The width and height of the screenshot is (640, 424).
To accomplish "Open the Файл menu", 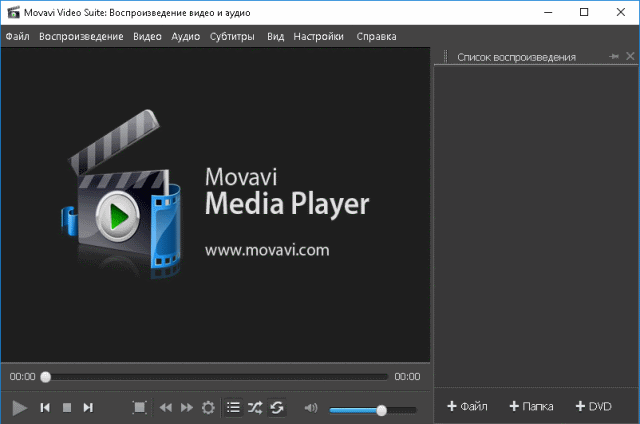I will tap(18, 36).
